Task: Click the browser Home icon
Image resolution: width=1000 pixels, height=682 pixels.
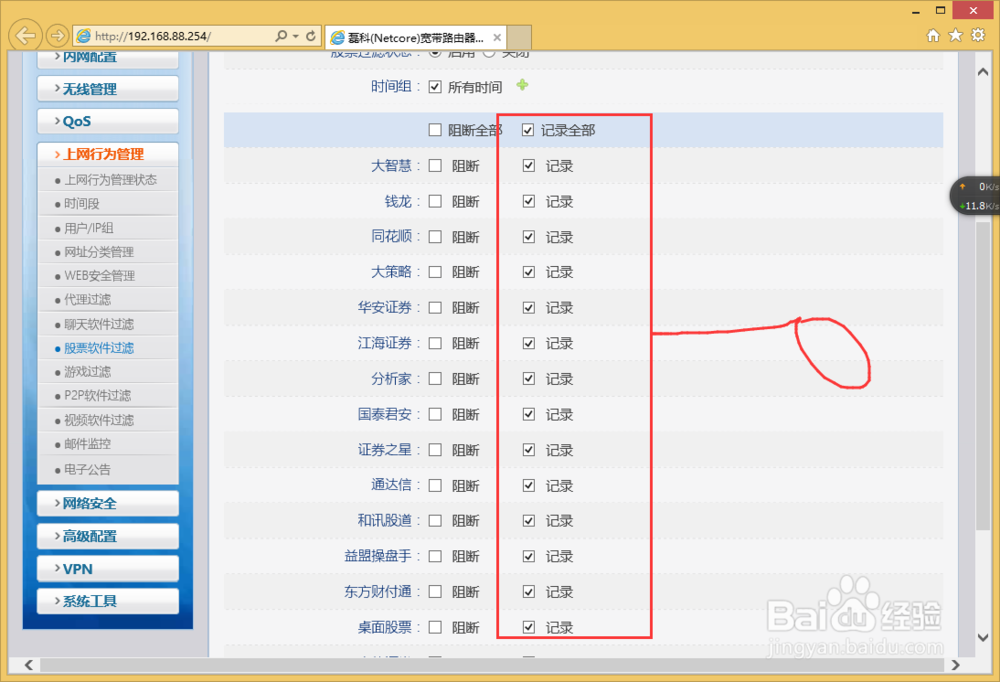Action: point(932,34)
